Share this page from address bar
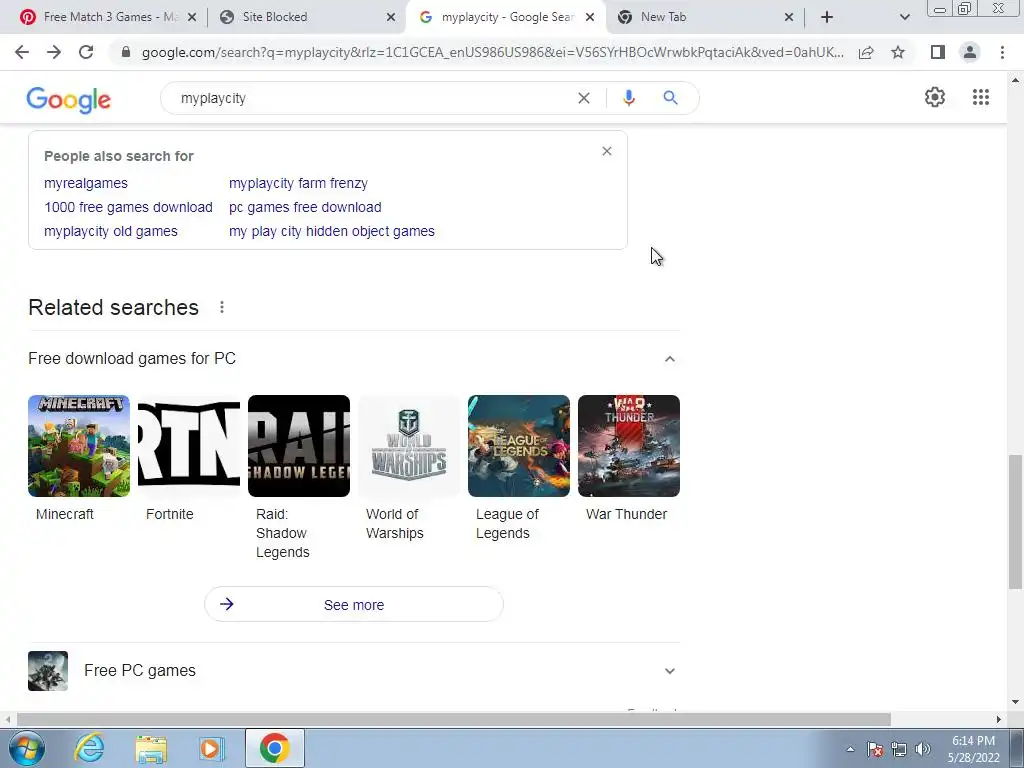Screen dimensions: 1024x768 (x=866, y=52)
